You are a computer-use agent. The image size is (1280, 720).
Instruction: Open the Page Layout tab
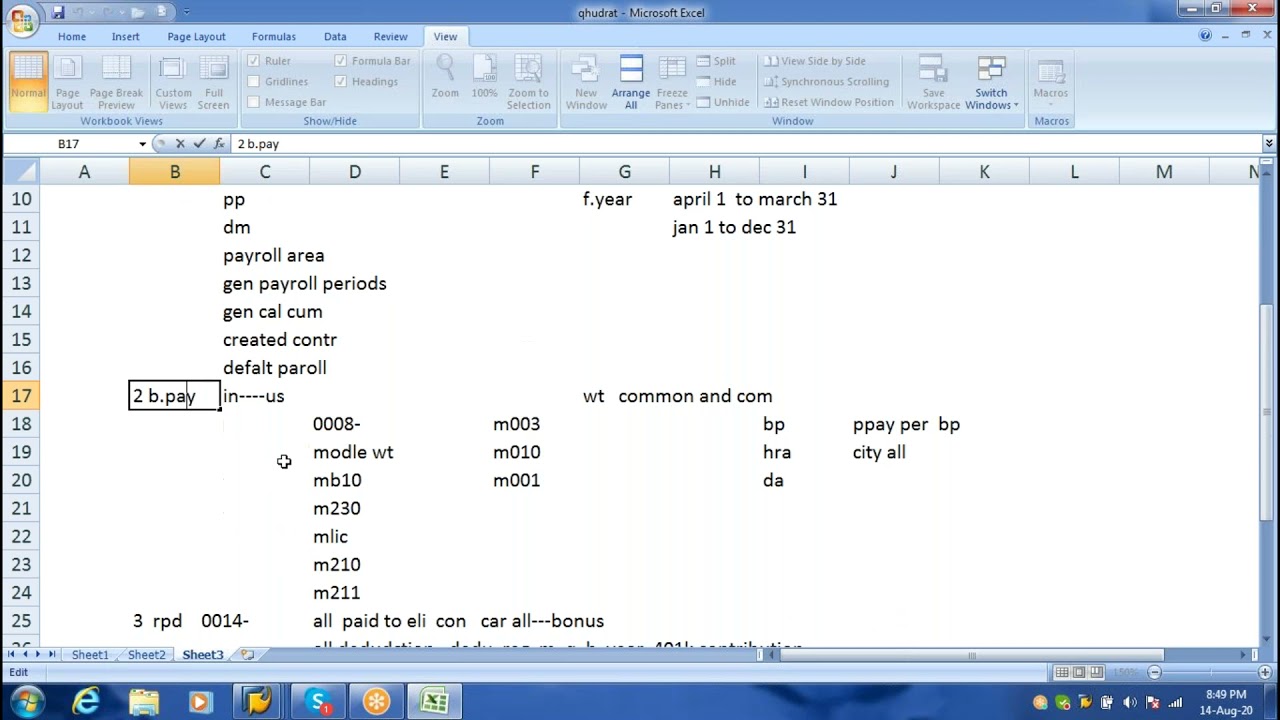pyautogui.click(x=196, y=37)
